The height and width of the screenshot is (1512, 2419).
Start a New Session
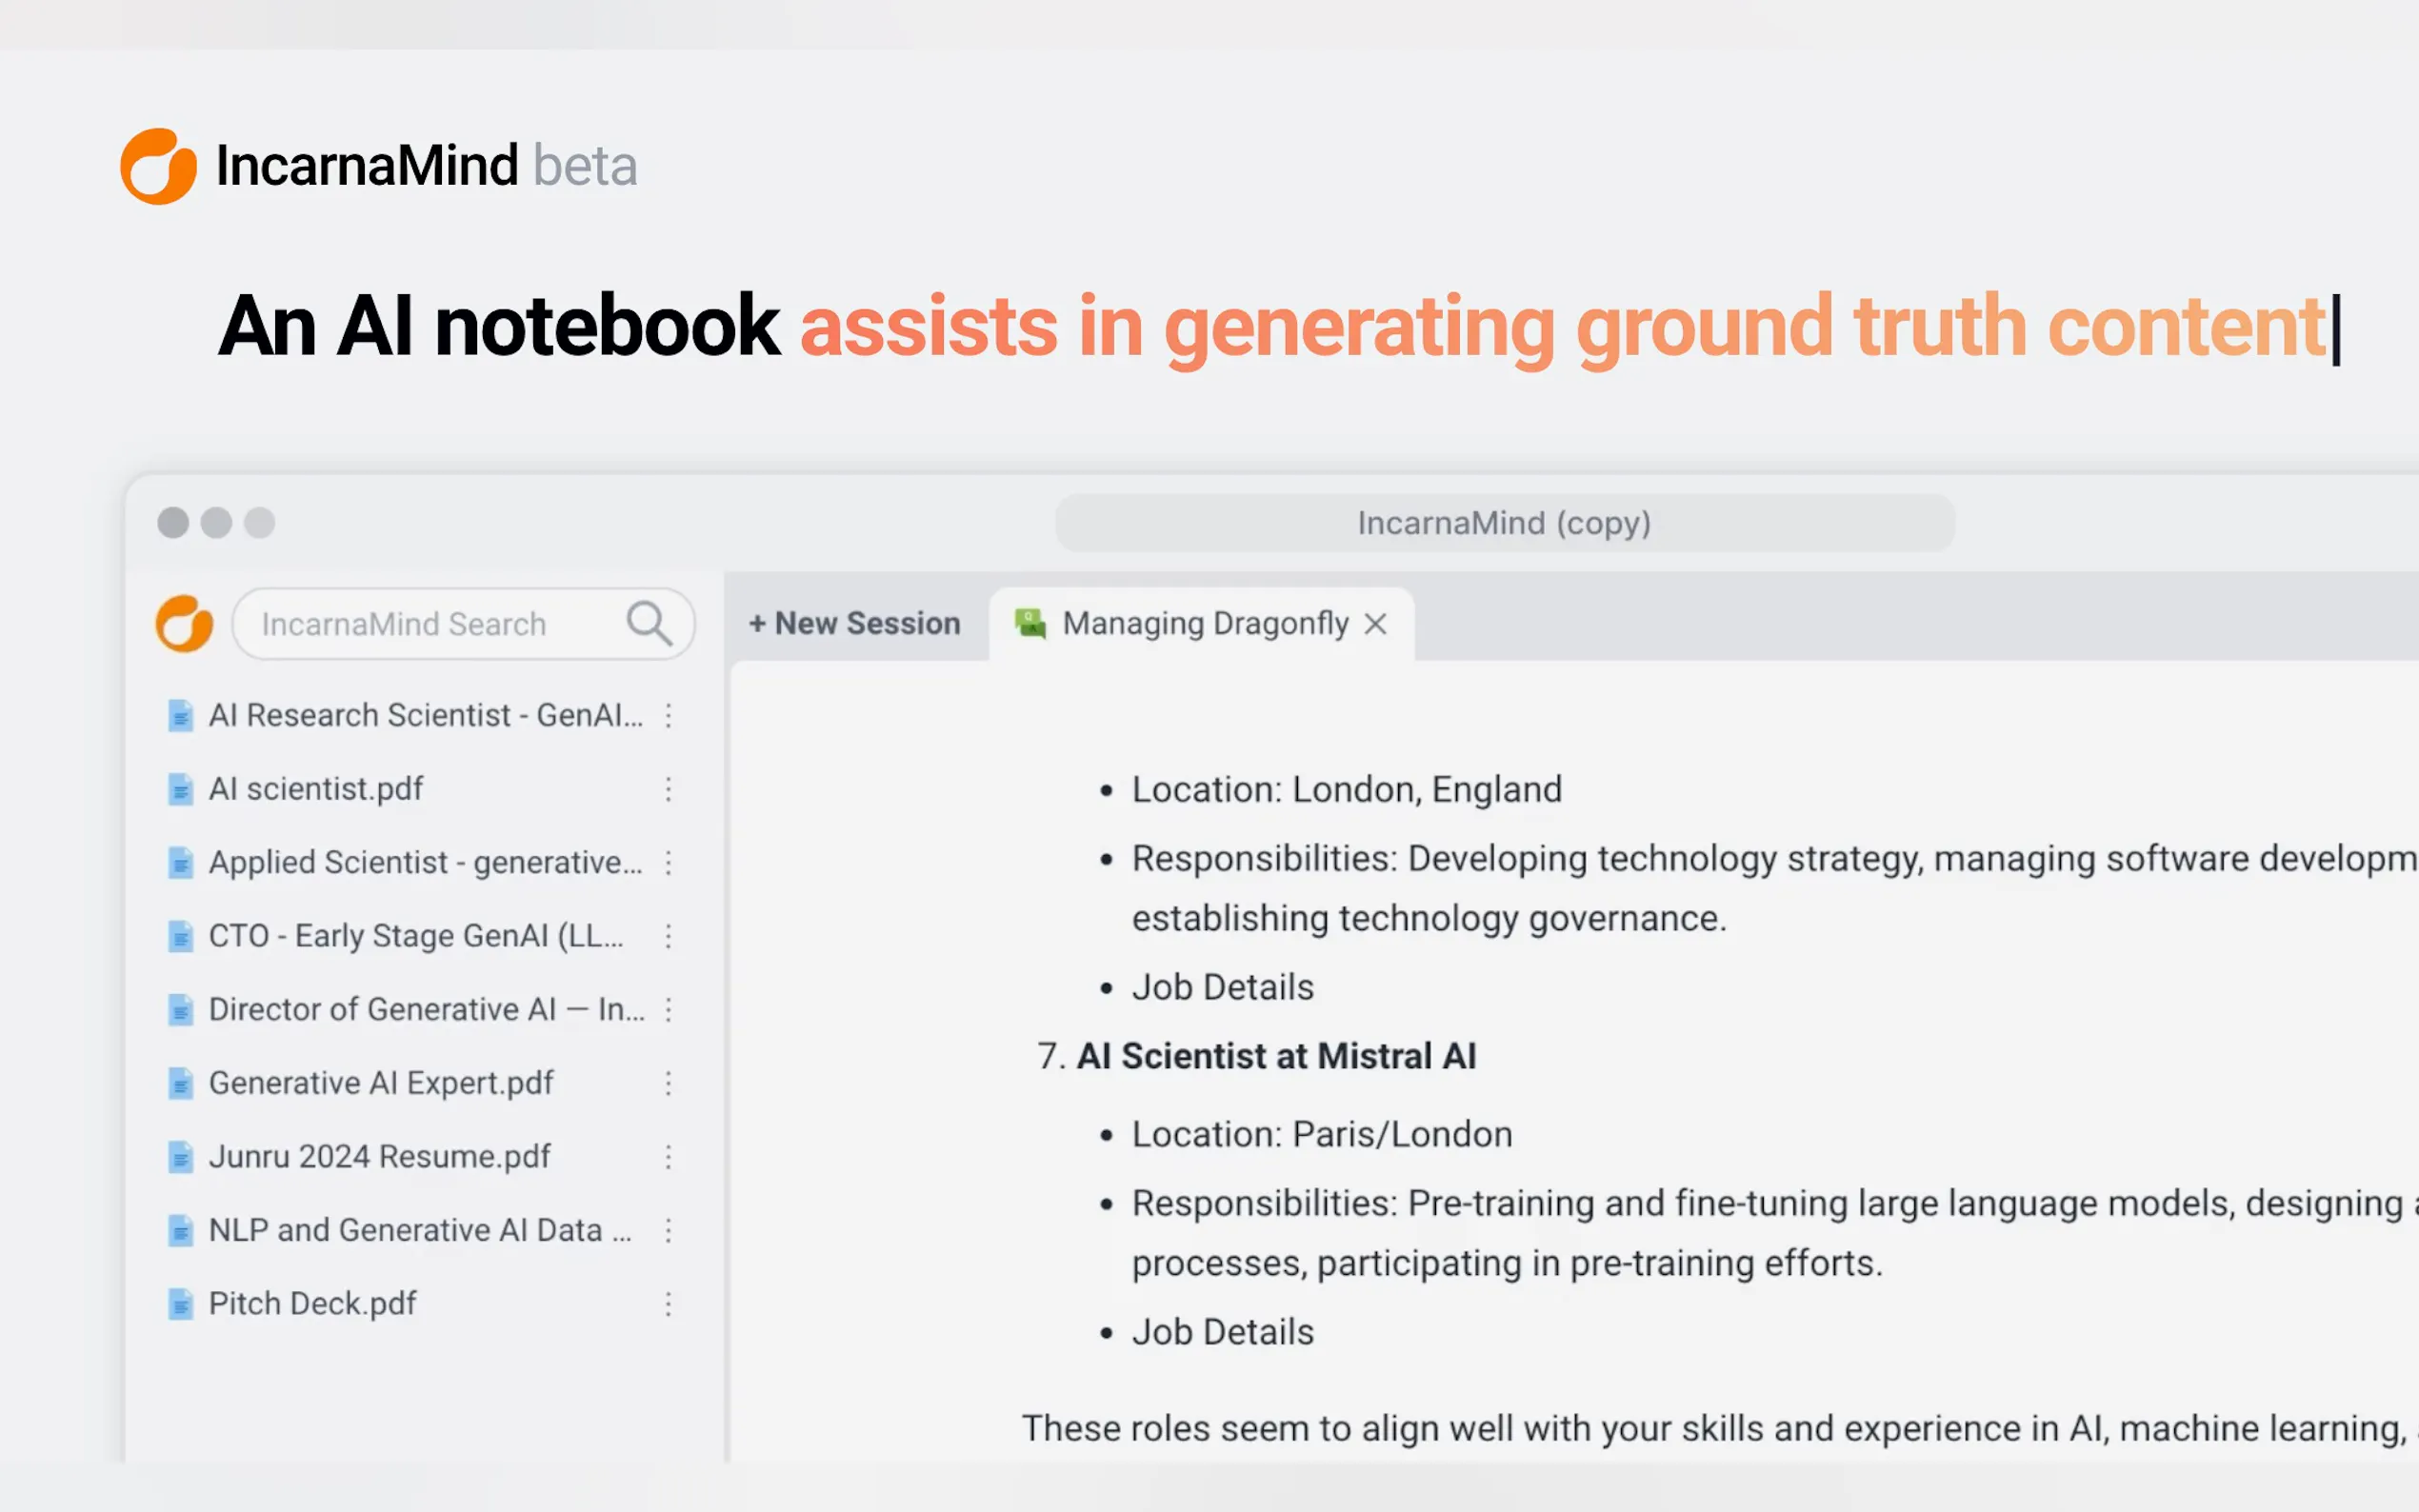(x=855, y=623)
